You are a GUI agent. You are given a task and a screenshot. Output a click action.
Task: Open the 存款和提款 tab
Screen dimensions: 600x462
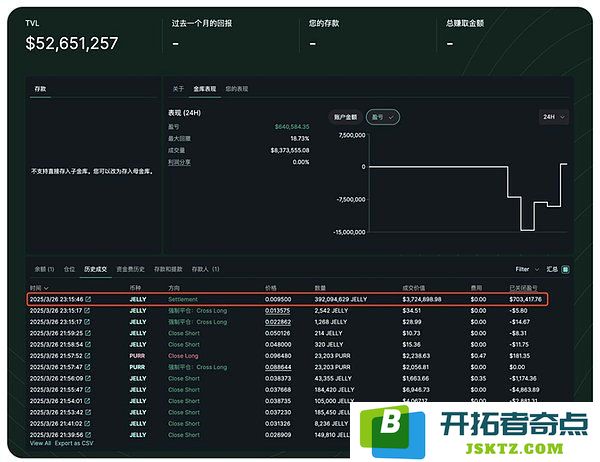point(168,269)
